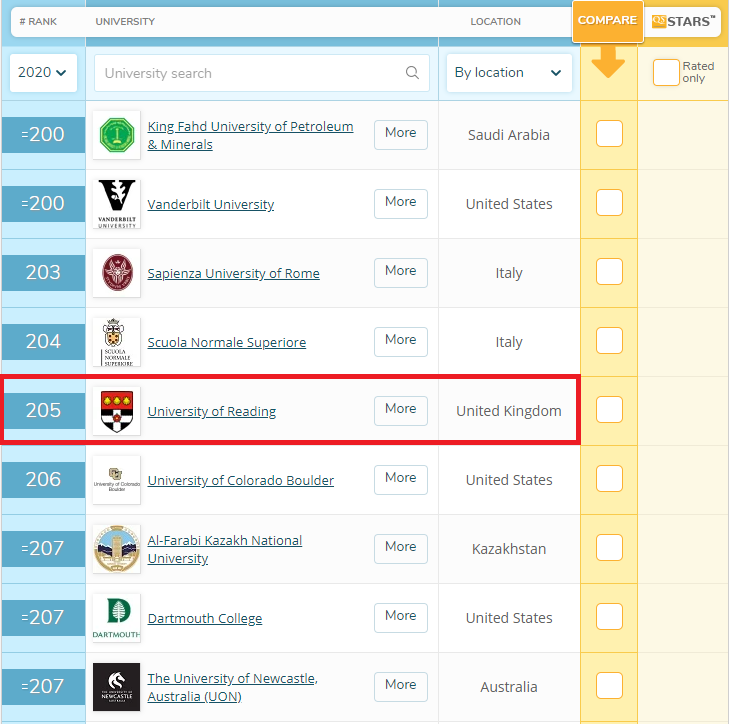This screenshot has width=729, height=724.
Task: Click the search magnifier icon
Action: [x=412, y=73]
